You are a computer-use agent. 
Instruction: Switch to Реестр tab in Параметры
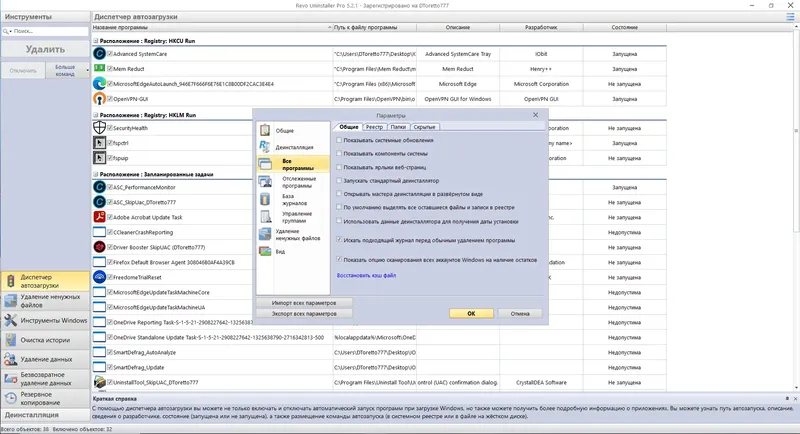[374, 127]
